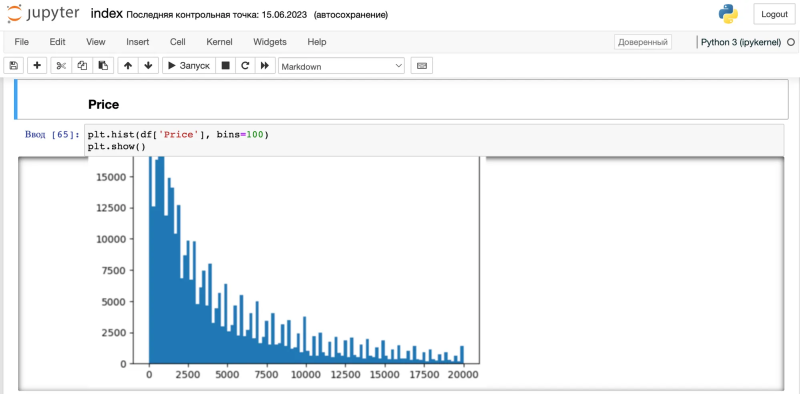Open the Cell menu
This screenshot has width=800, height=394.
coord(178,42)
